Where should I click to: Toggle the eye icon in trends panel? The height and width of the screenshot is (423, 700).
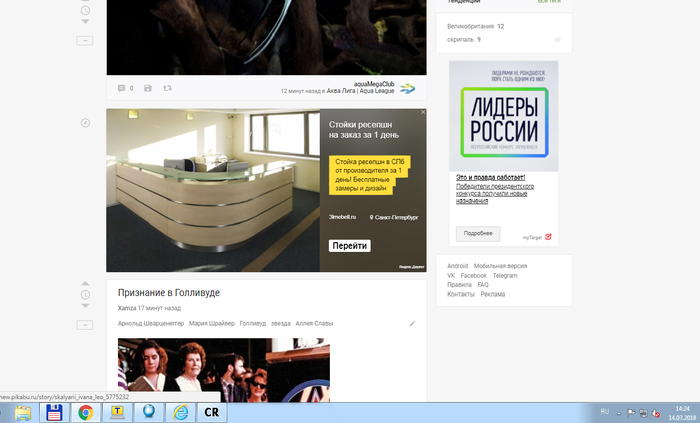[558, 40]
